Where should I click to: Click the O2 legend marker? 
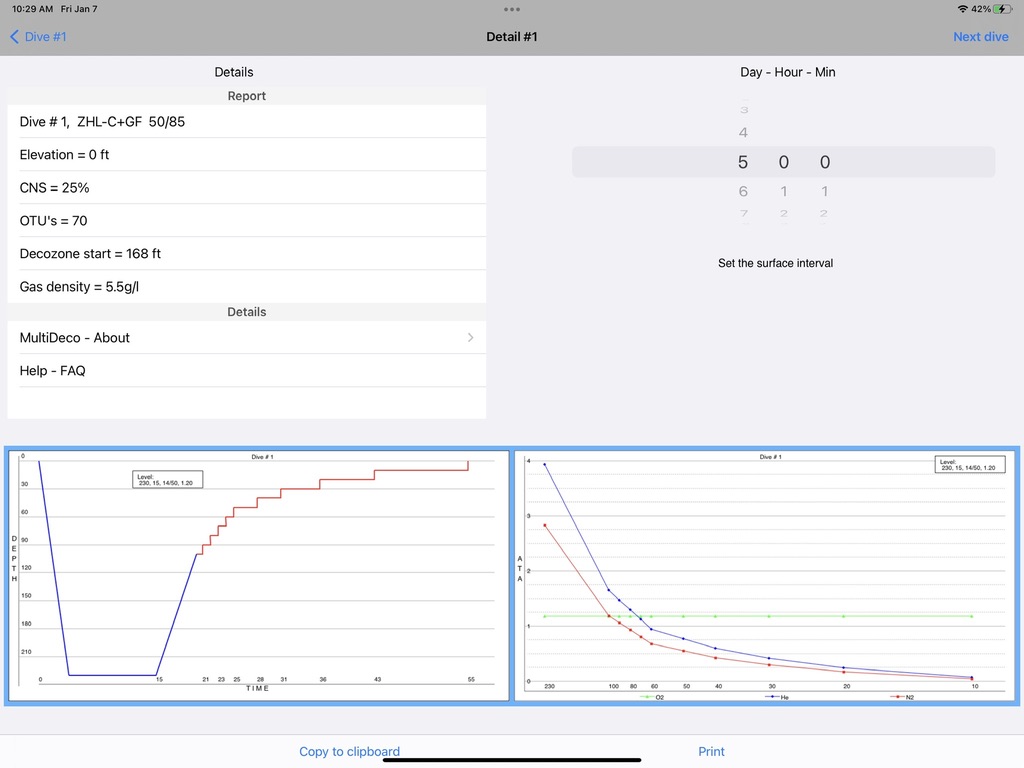coord(646,696)
